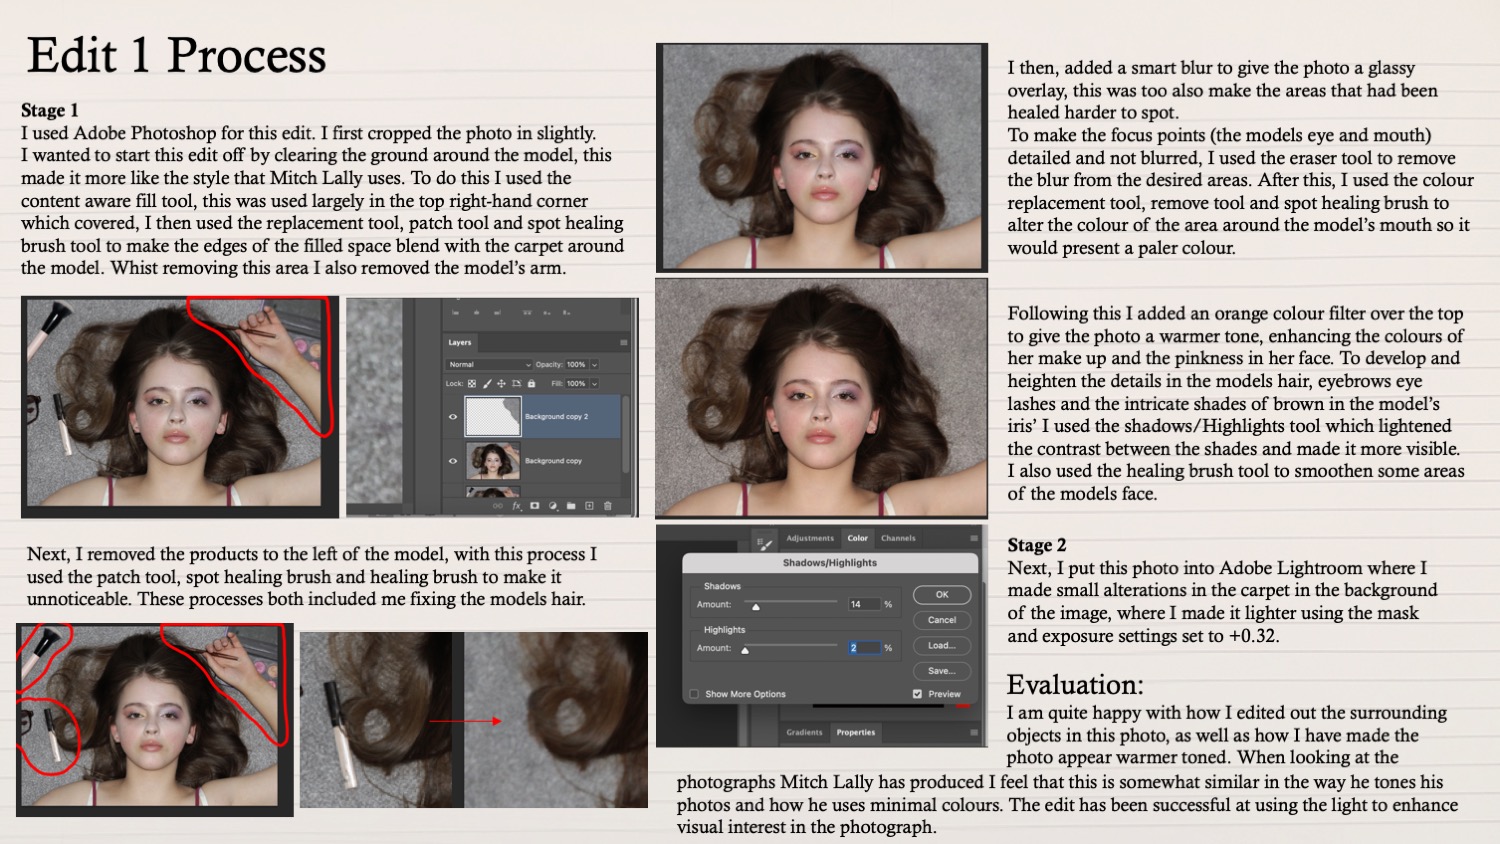Click the create new layer icon
This screenshot has height=844, width=1500.
click(589, 506)
